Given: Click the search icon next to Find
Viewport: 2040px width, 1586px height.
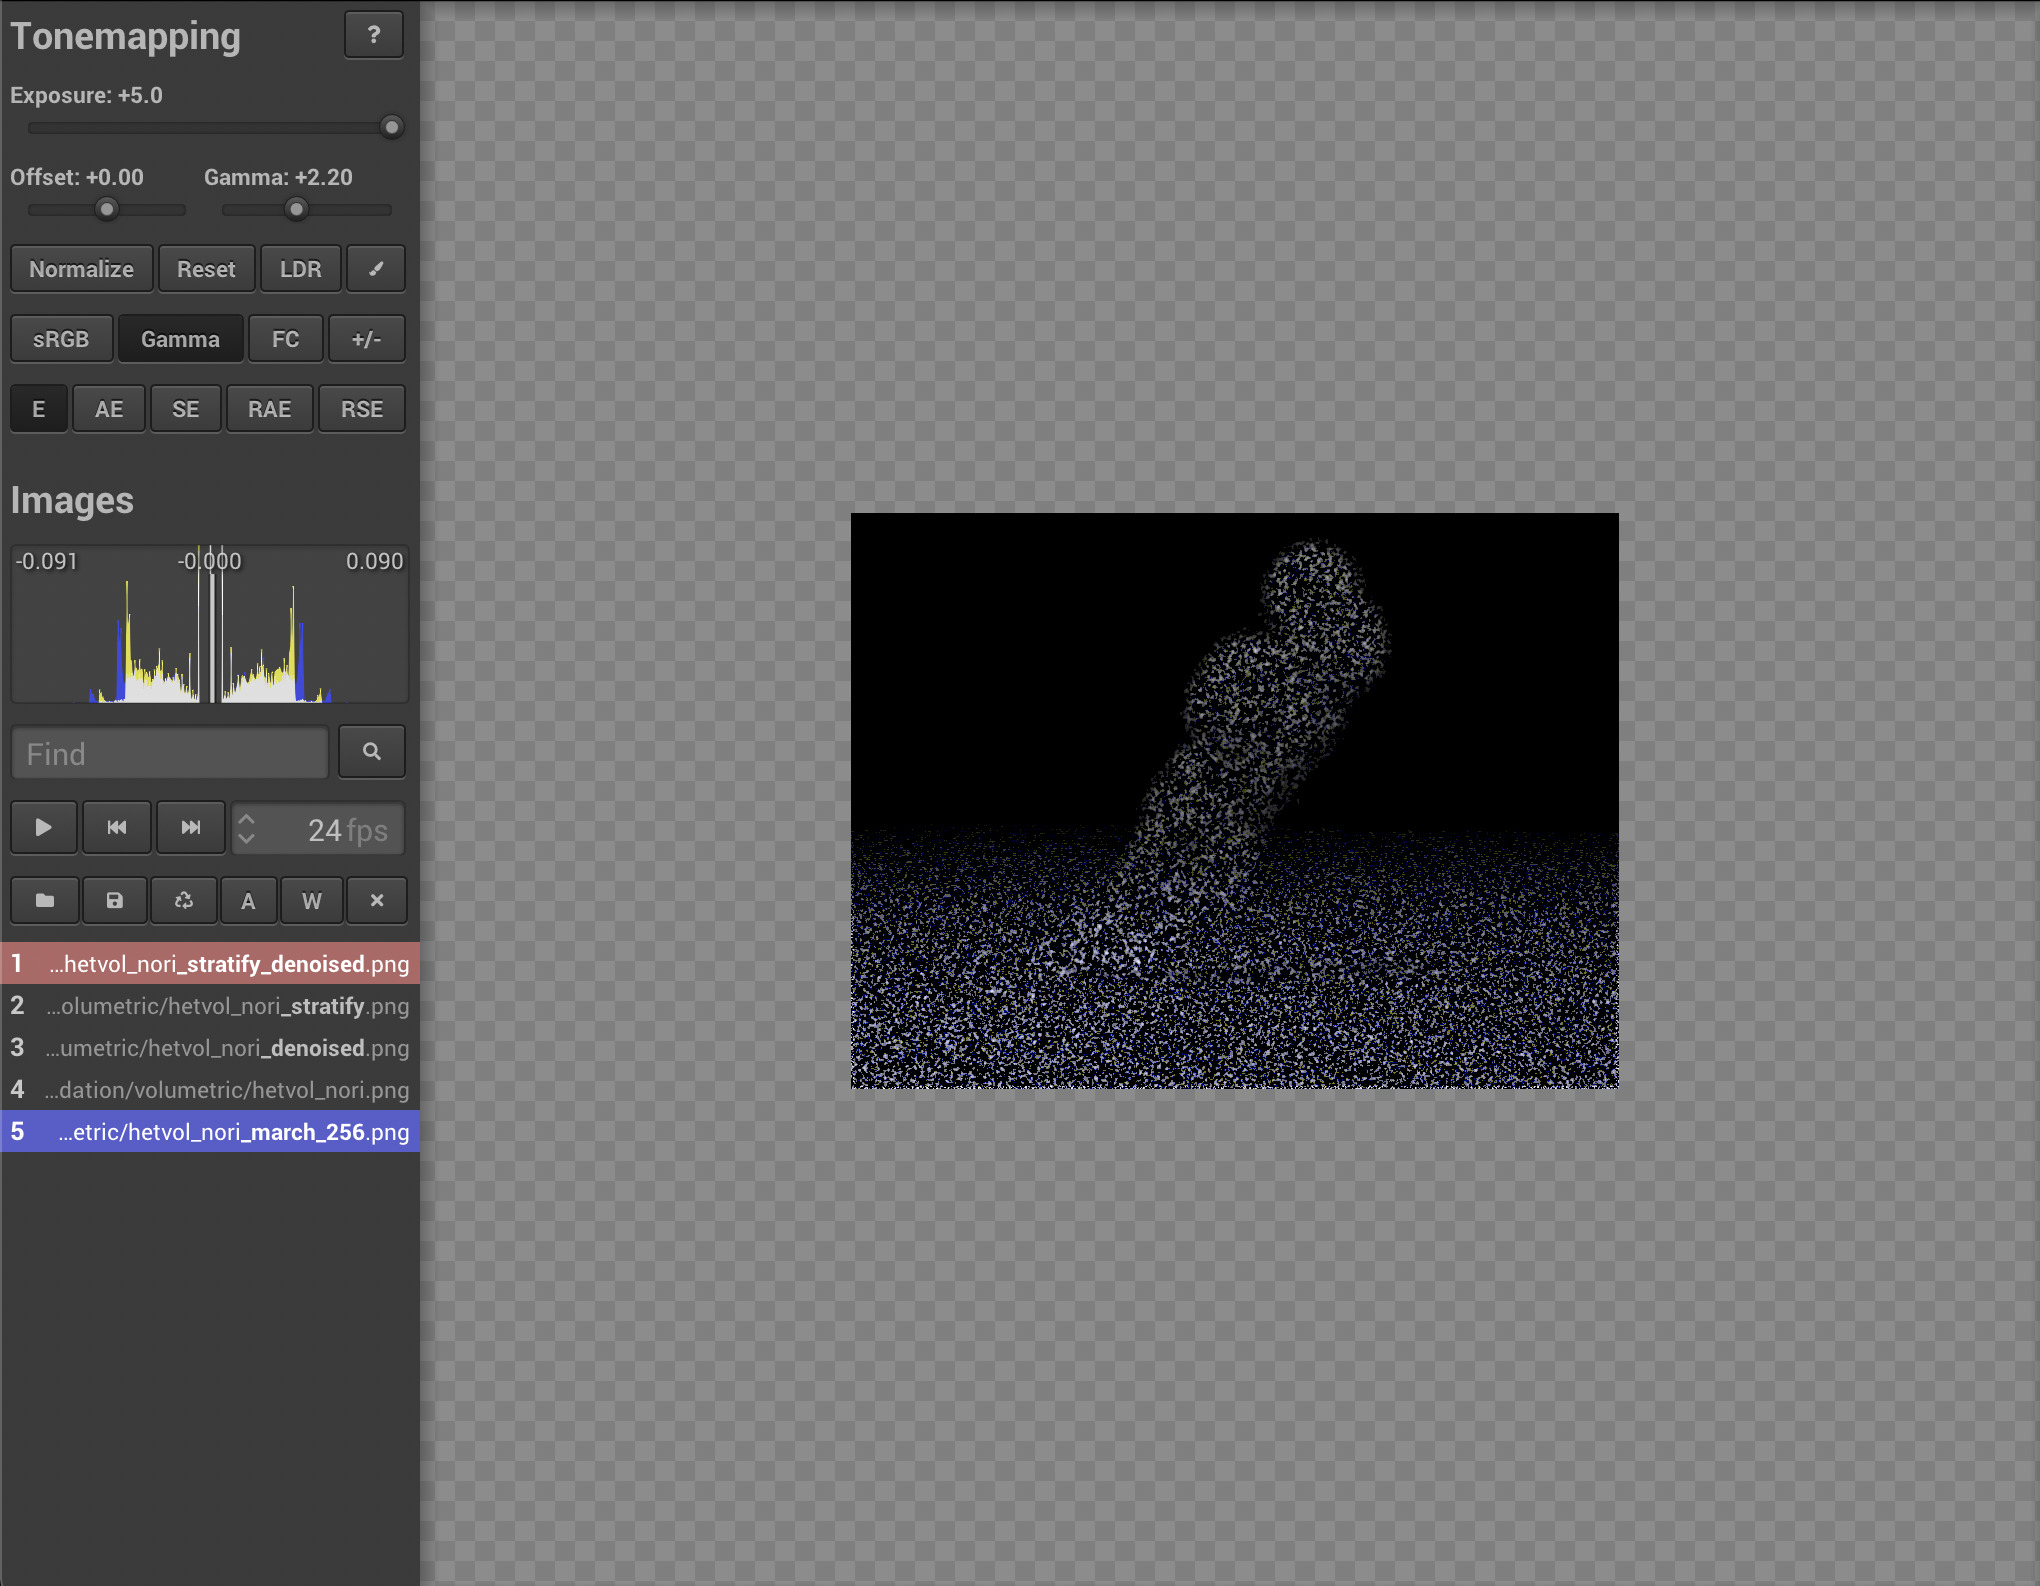Looking at the screenshot, I should click(372, 752).
